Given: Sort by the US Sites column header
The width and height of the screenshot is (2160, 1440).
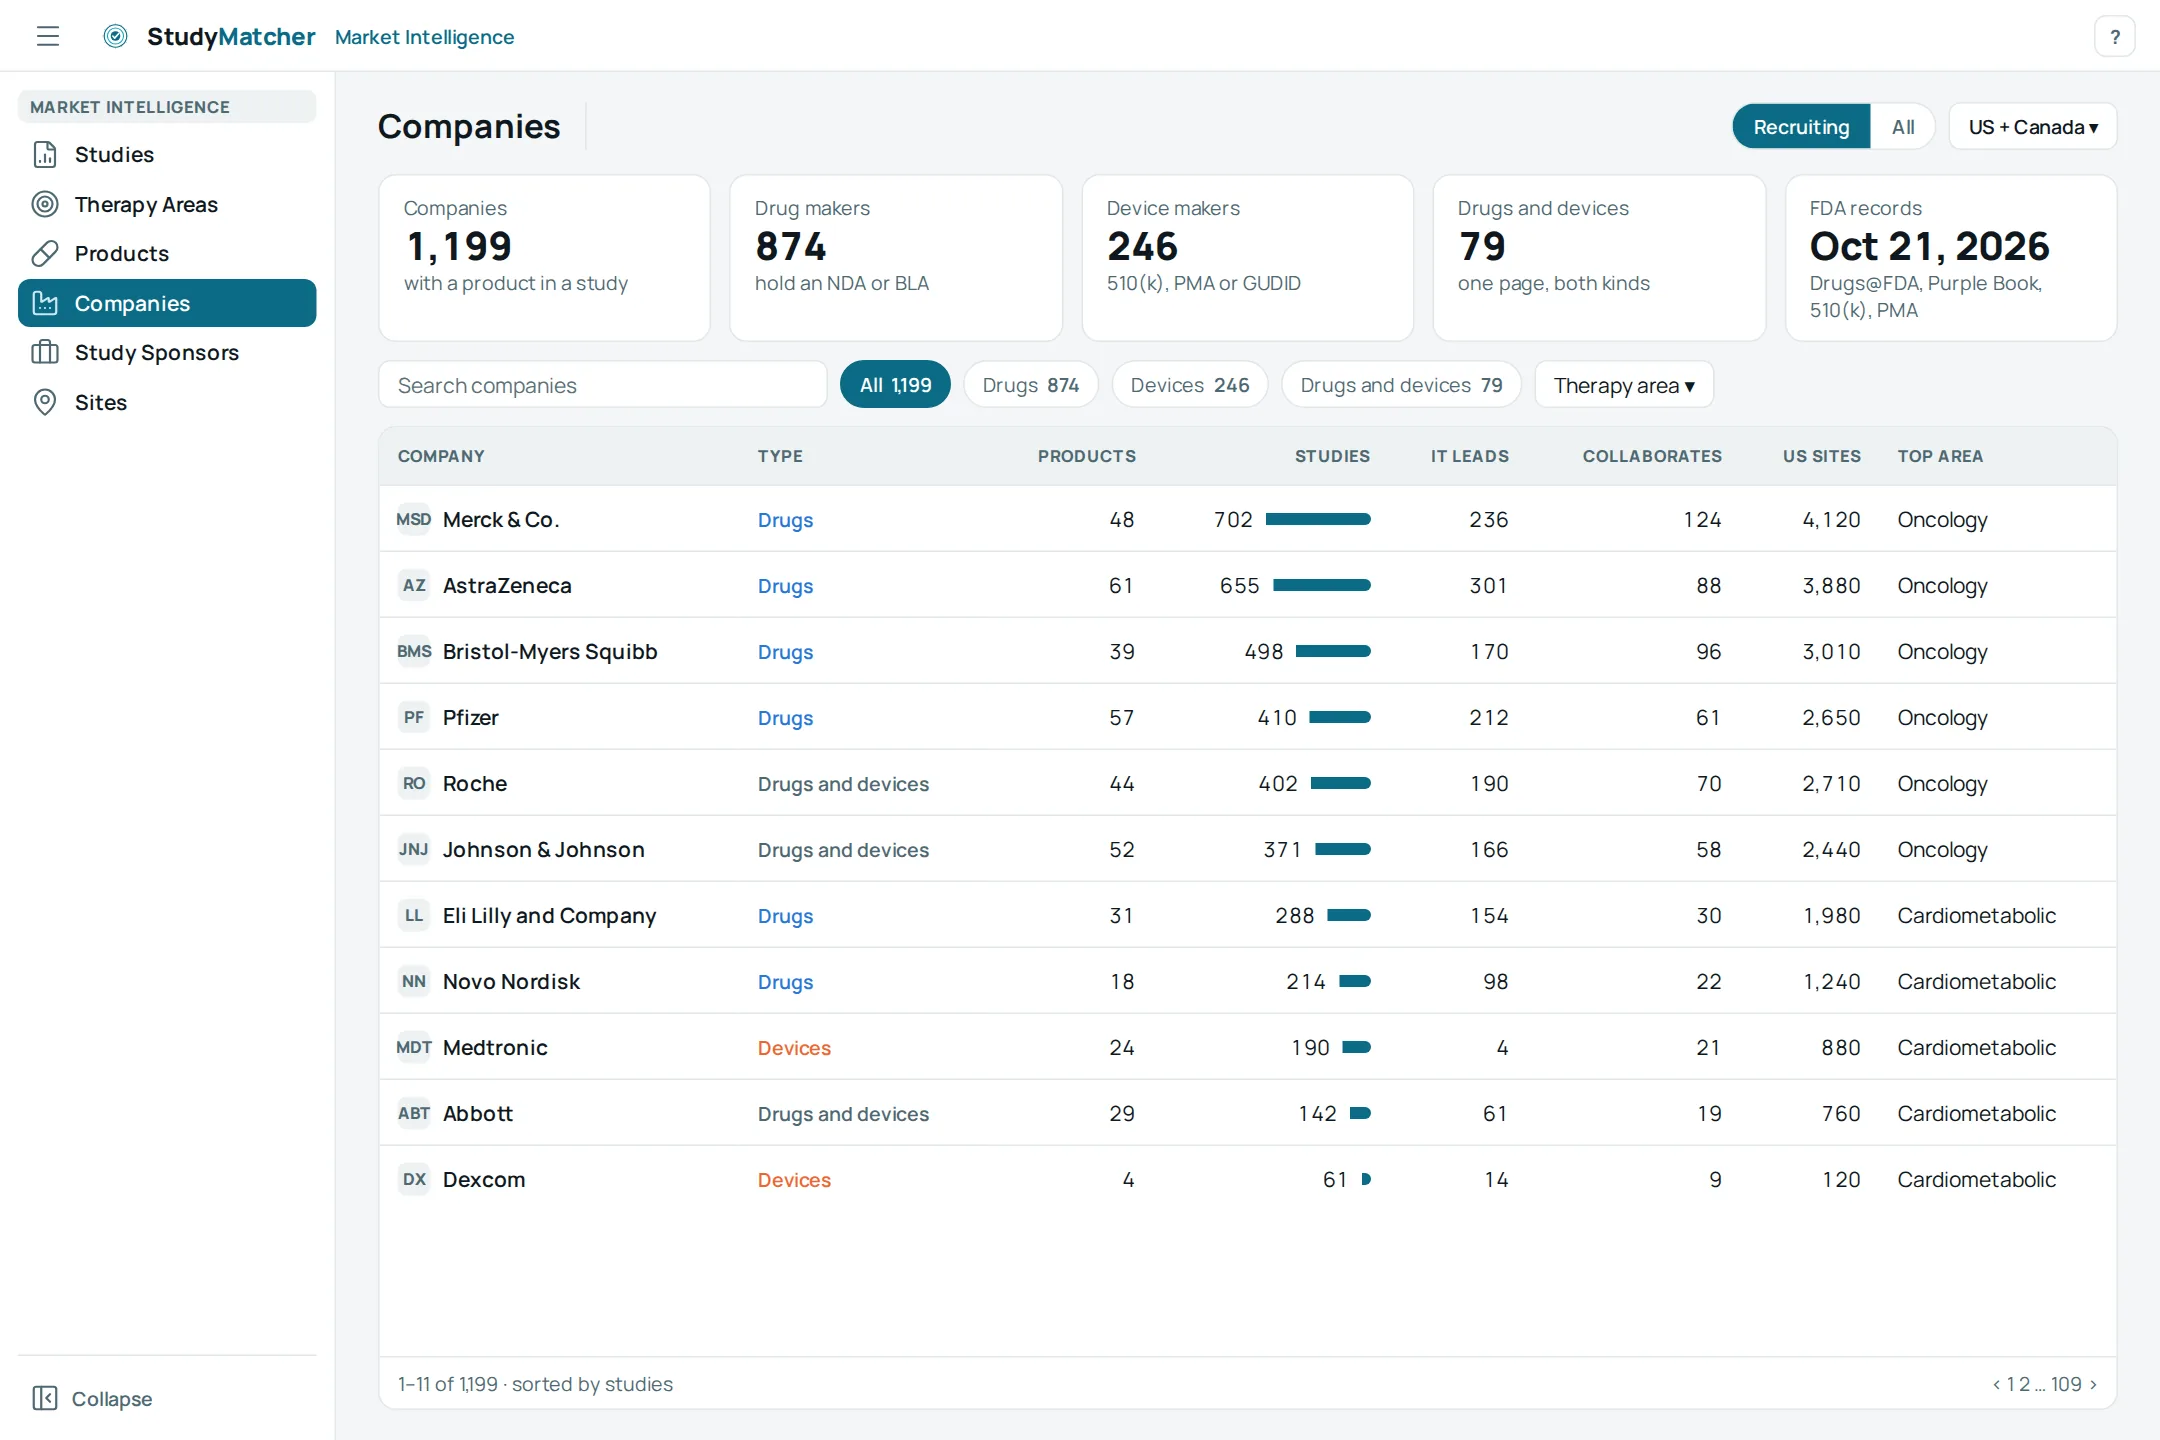Looking at the screenshot, I should coord(1821,456).
